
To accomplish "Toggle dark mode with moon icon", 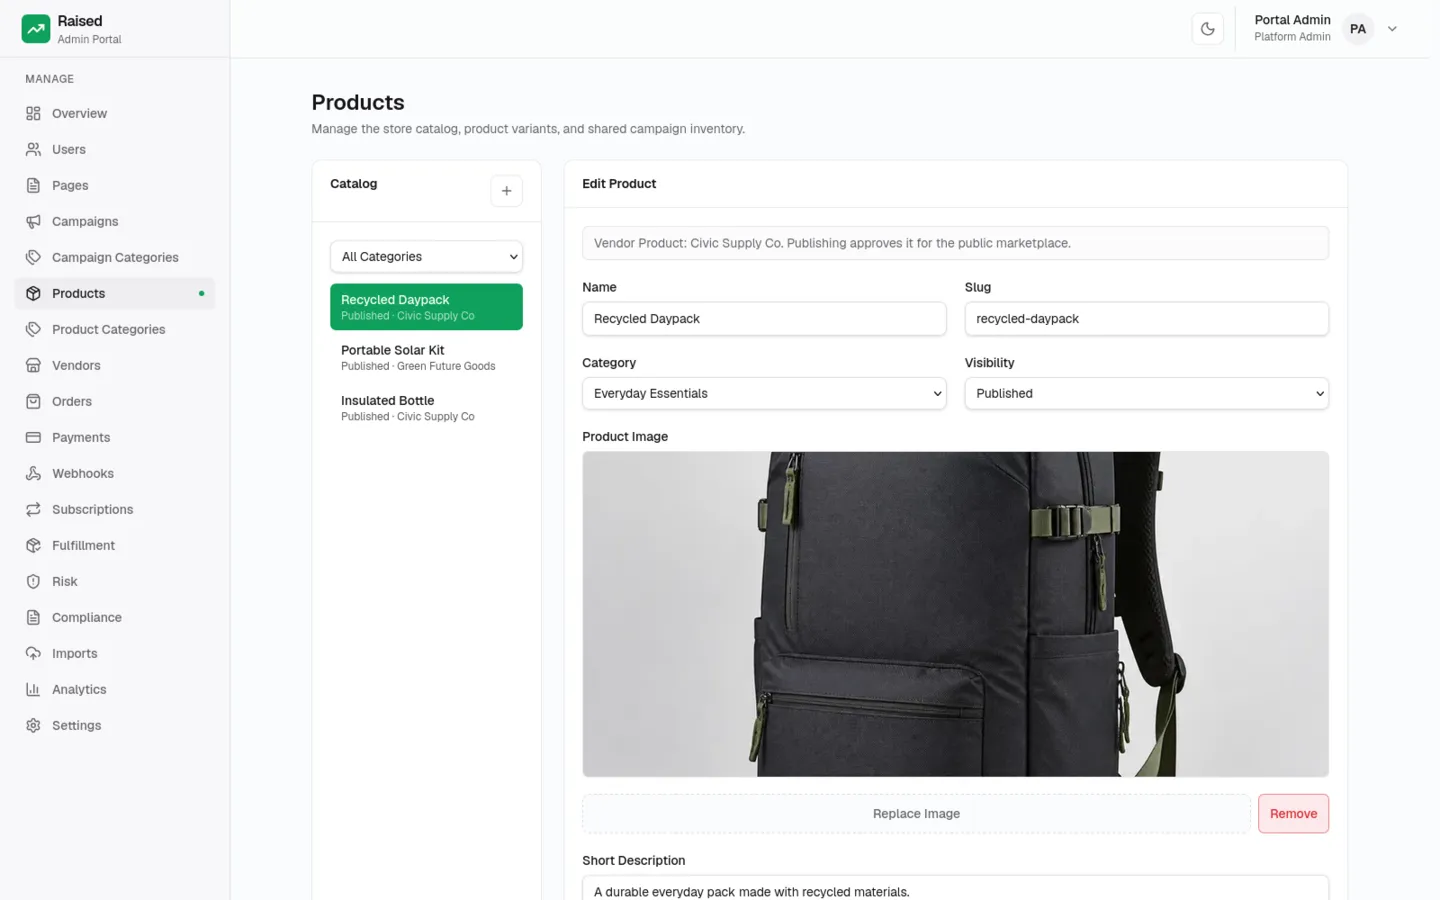I will [1207, 29].
